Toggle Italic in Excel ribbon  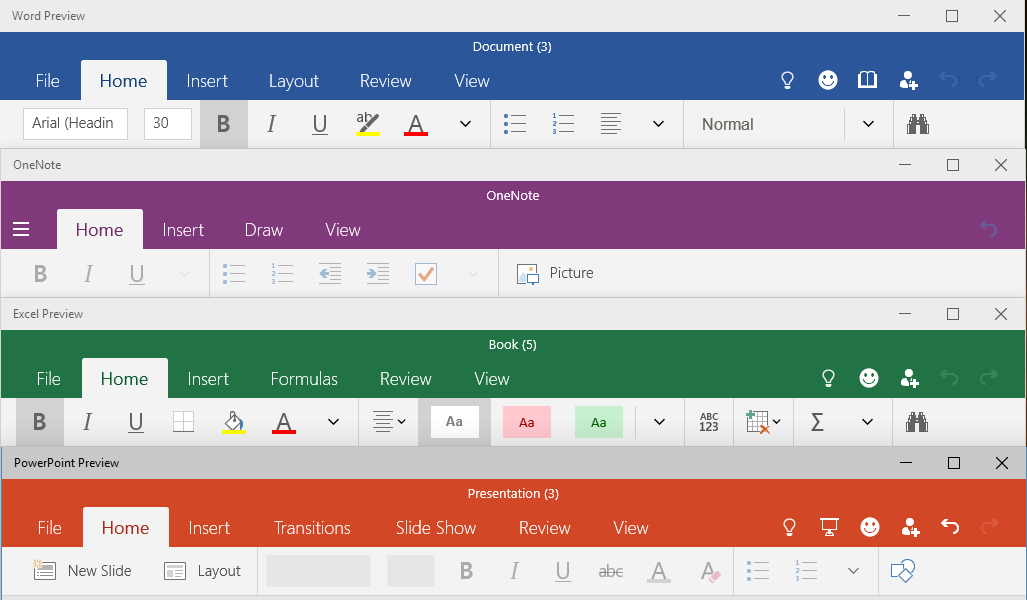click(x=87, y=422)
